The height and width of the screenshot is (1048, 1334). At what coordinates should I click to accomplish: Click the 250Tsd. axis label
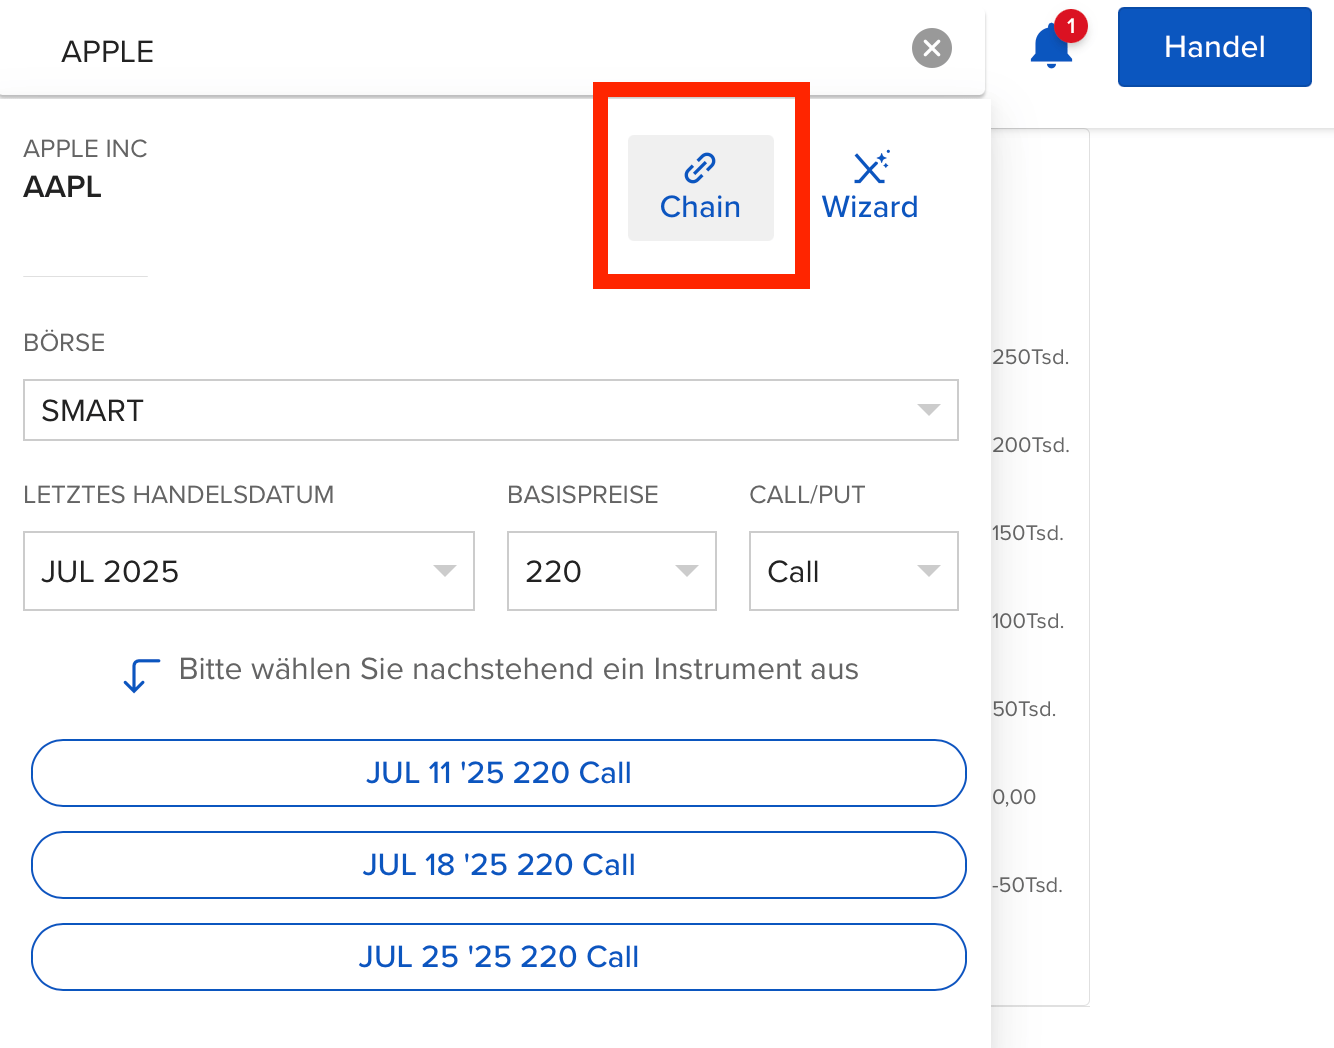click(x=1030, y=357)
